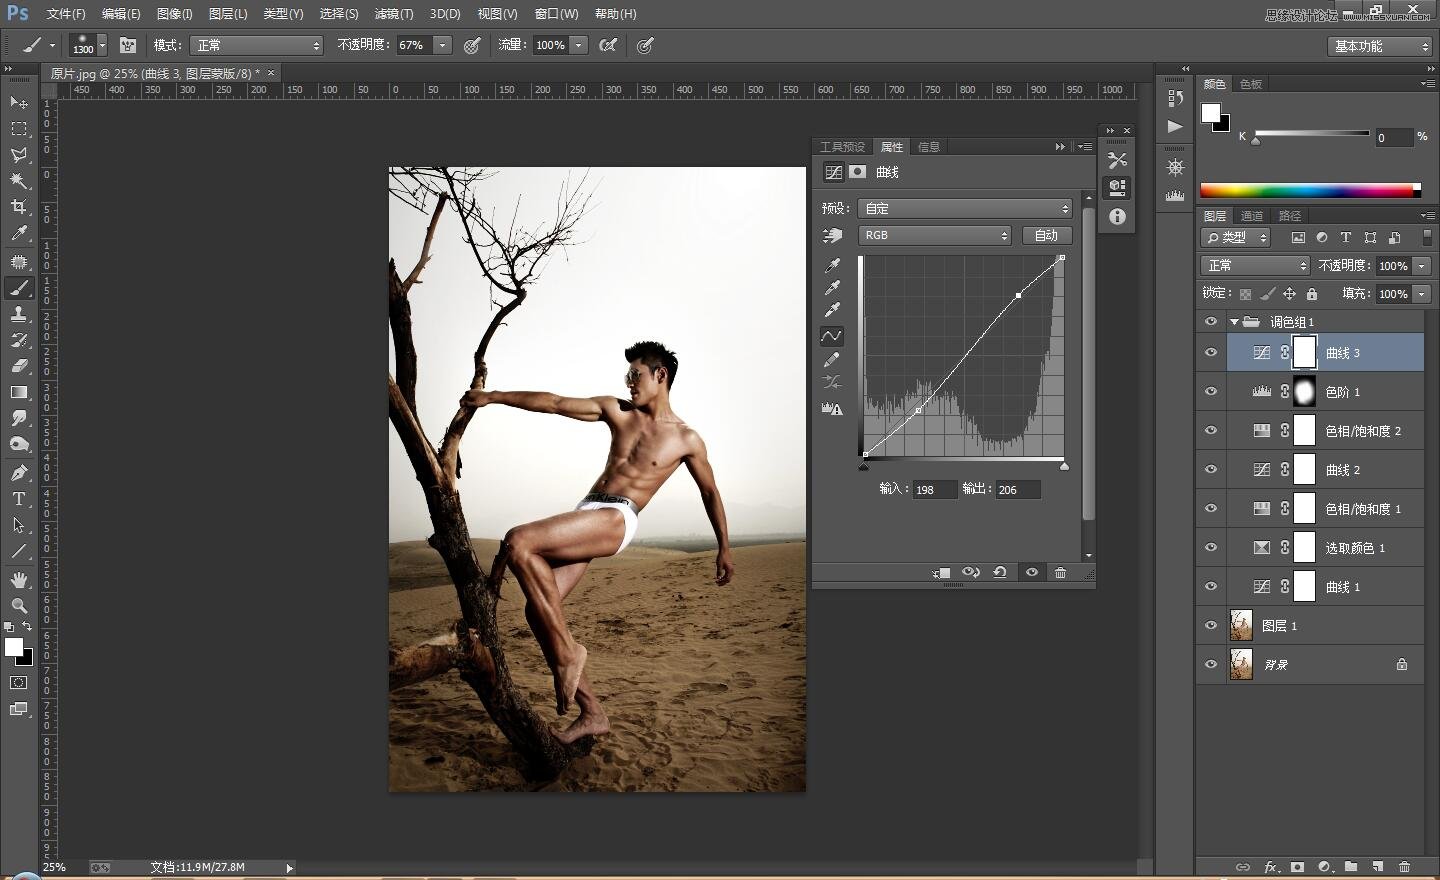Hide the 曲线 2 layer
Viewport: 1440px width, 880px height.
pos(1211,470)
